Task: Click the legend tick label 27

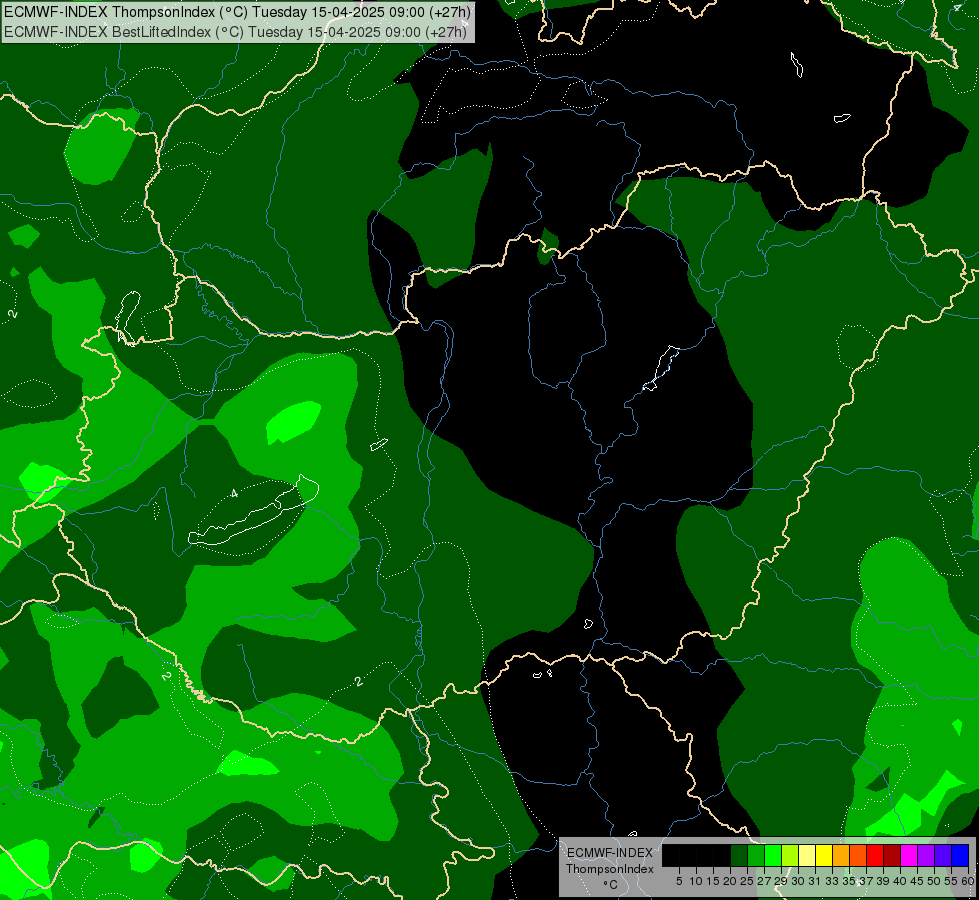Action: [764, 881]
